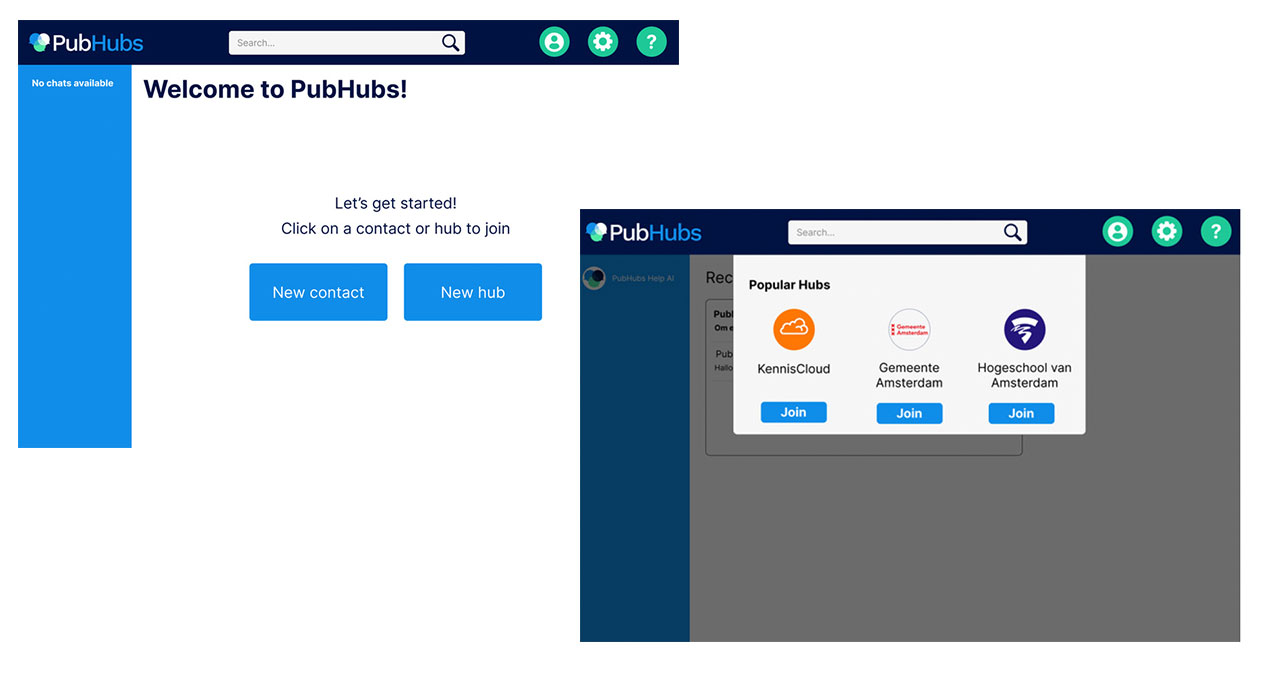Click the KennisCloud hub name
This screenshot has height=692, width=1261.
pyautogui.click(x=794, y=369)
